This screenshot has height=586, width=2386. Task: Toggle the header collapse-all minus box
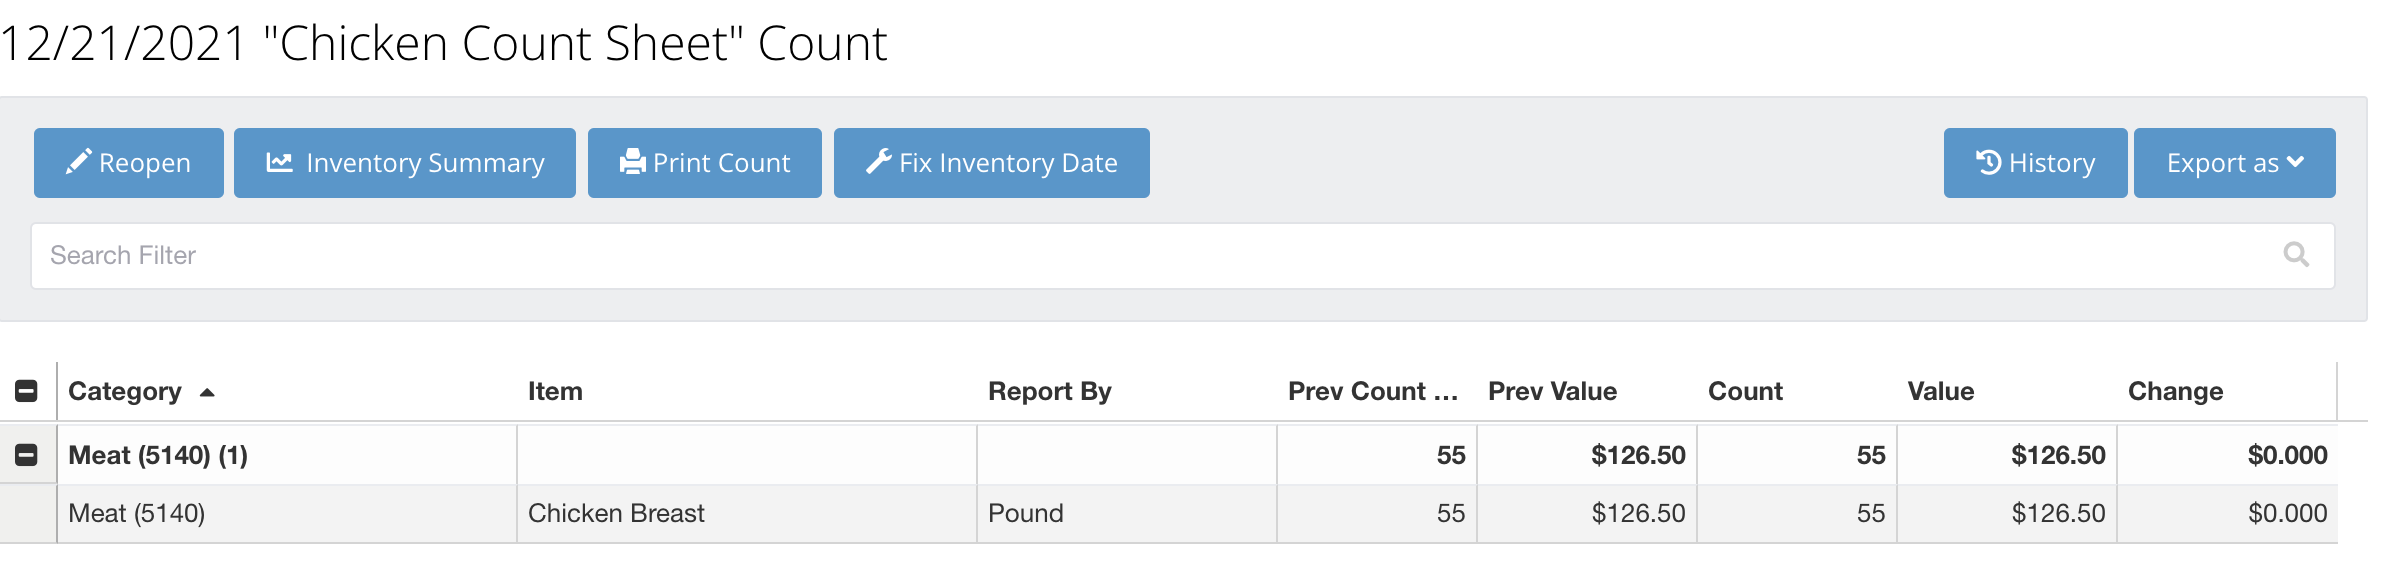(27, 391)
